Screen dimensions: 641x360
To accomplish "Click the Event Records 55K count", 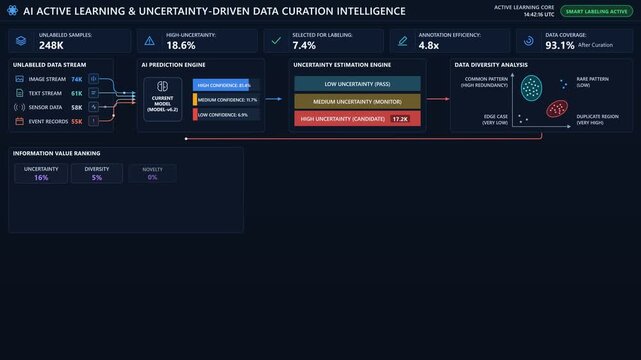I will click(x=76, y=121).
